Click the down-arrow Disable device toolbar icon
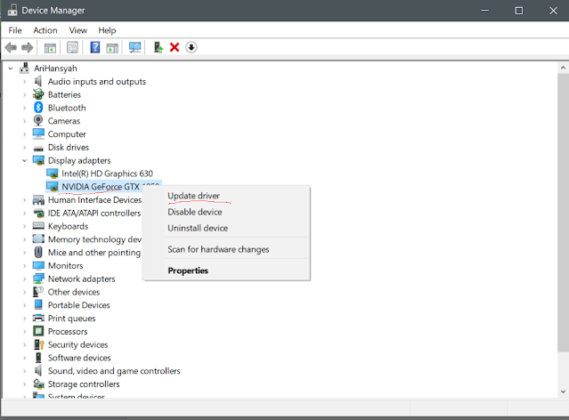 (191, 48)
